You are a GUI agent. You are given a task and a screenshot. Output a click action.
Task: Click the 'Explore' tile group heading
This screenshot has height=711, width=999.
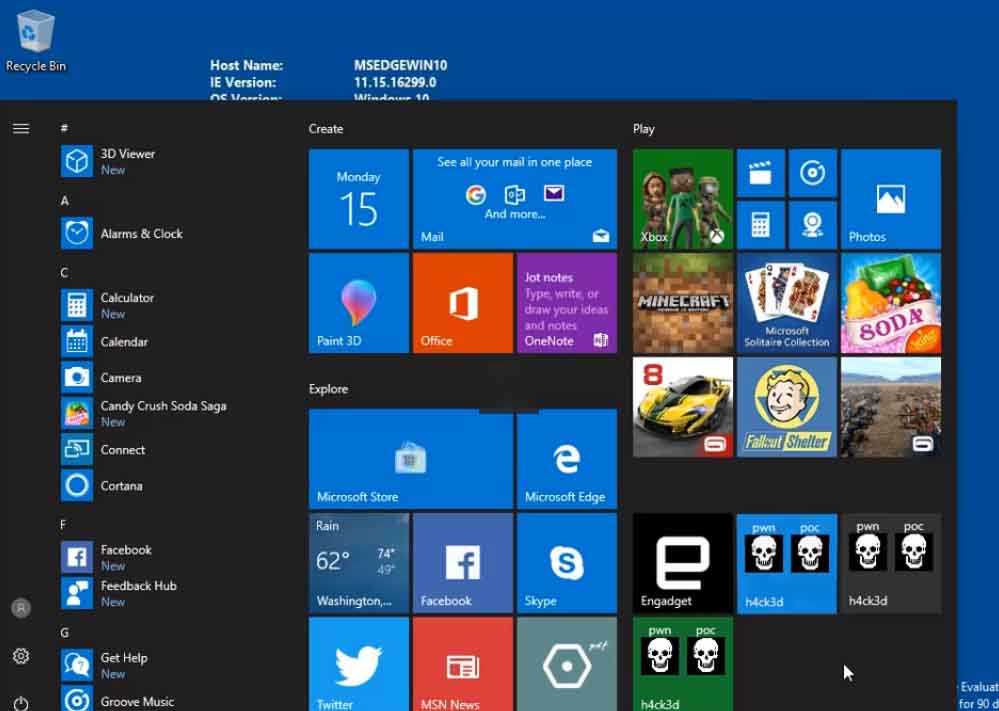[x=328, y=389]
